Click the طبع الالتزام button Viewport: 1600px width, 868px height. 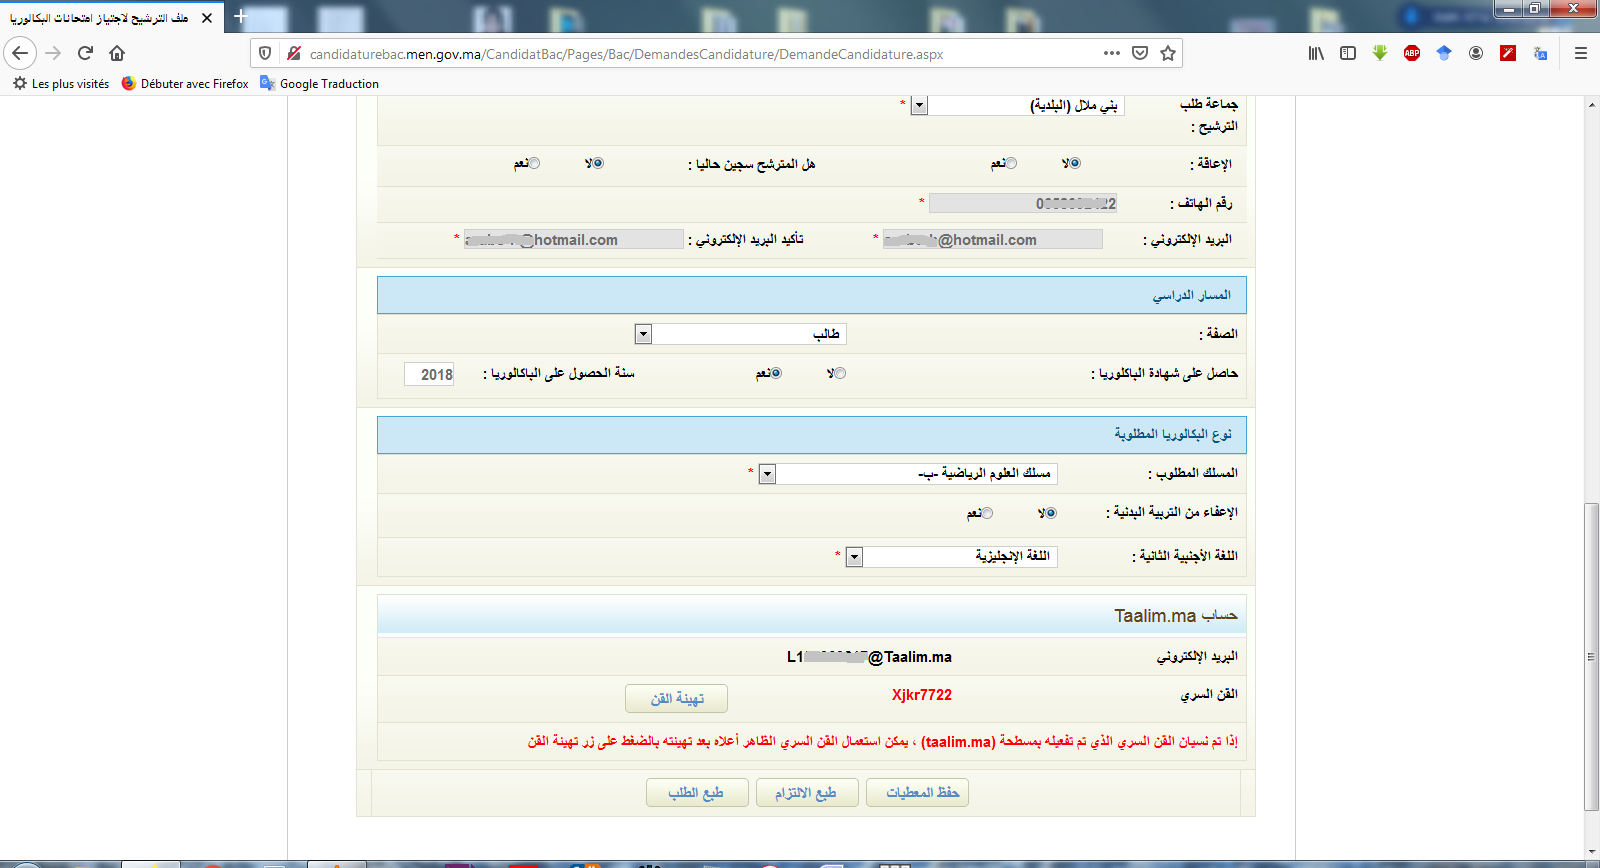pos(807,793)
